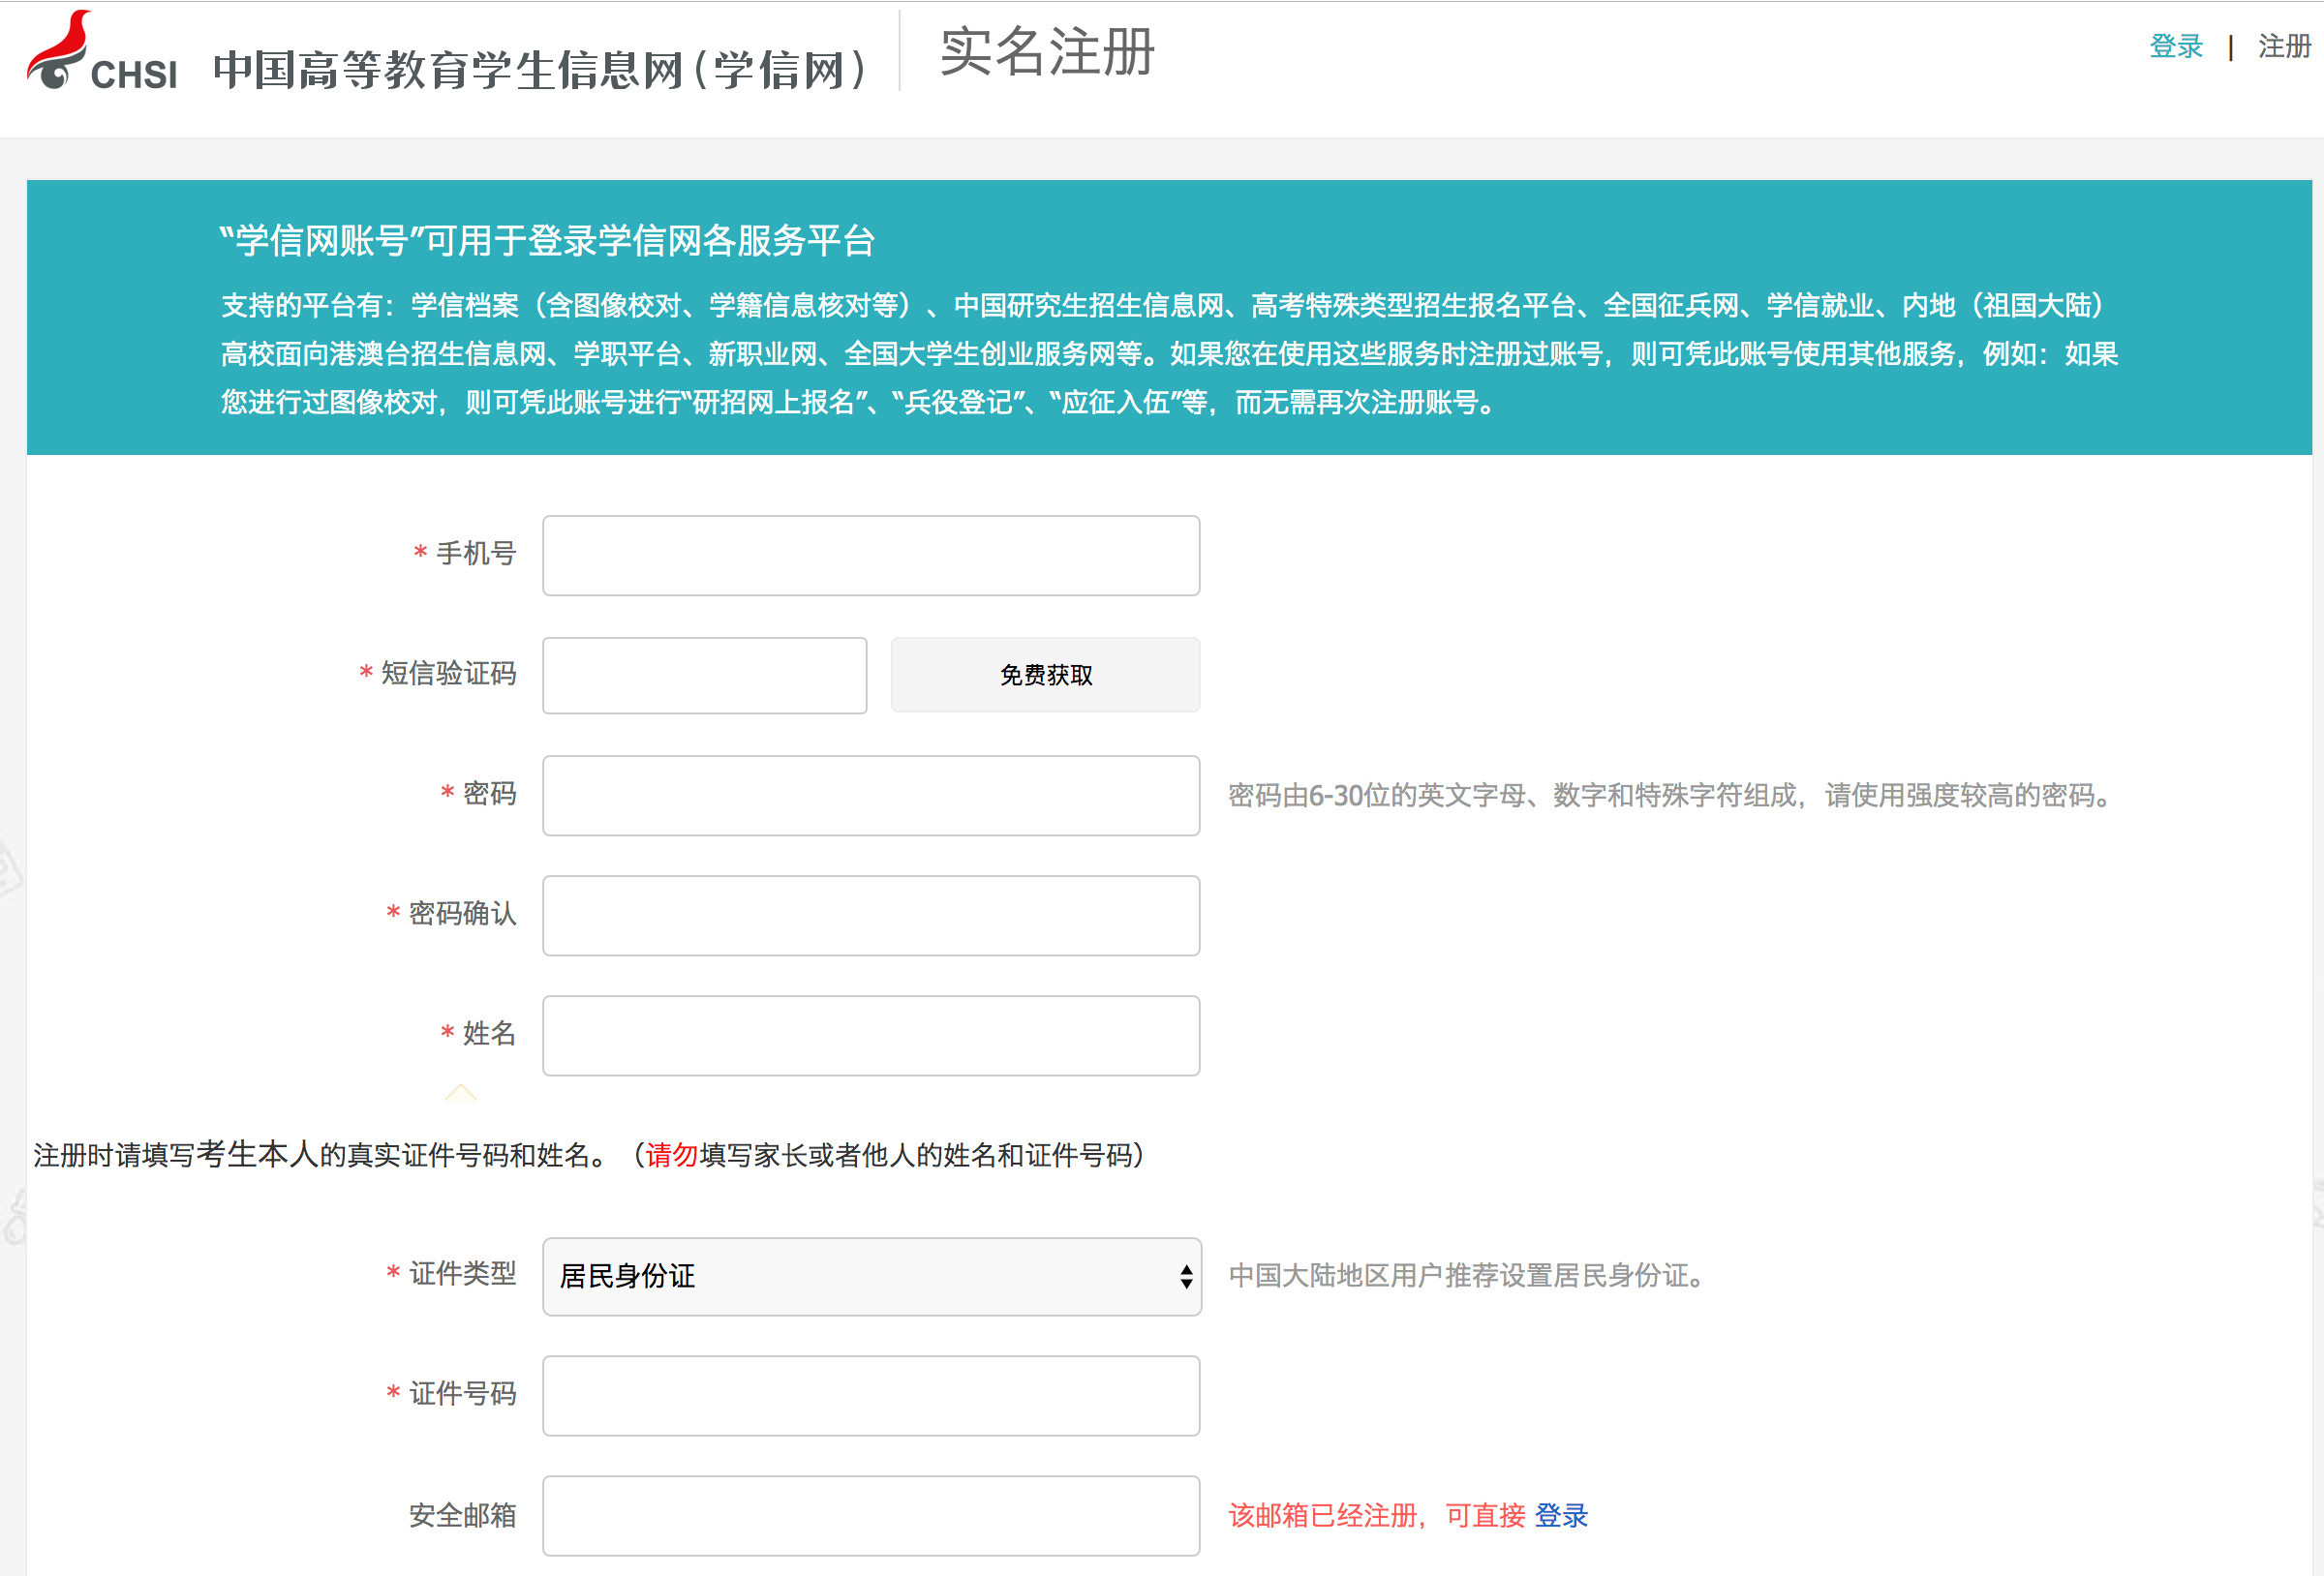The width and height of the screenshot is (2324, 1576).
Task: Click the 手机号 field label
Action: click(476, 553)
